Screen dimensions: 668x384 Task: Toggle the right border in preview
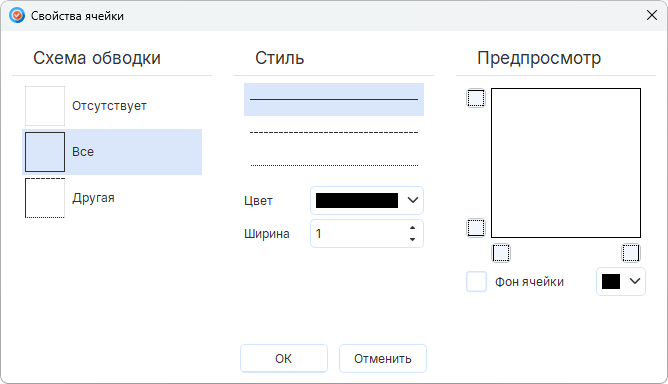(x=631, y=253)
